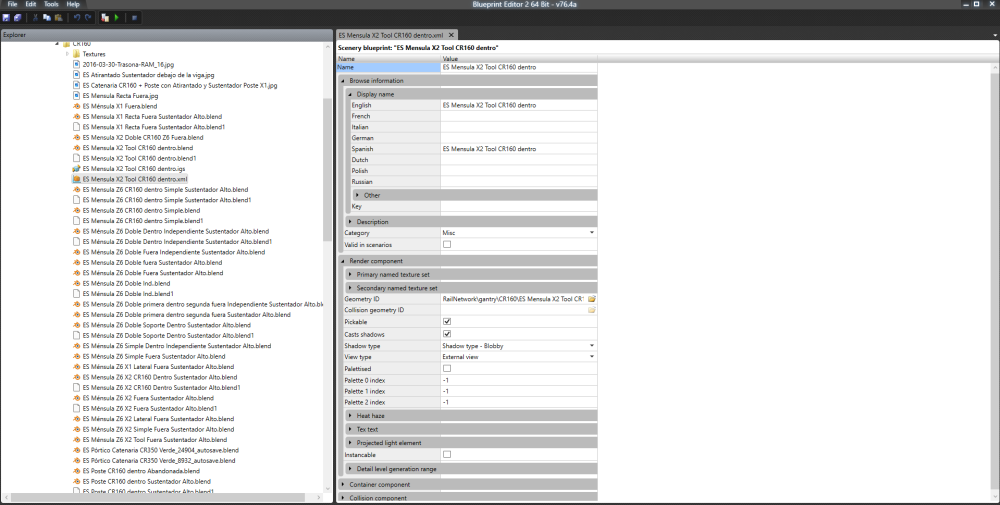Expand Projected light element section
This screenshot has width=1000, height=505.
click(x=350, y=443)
